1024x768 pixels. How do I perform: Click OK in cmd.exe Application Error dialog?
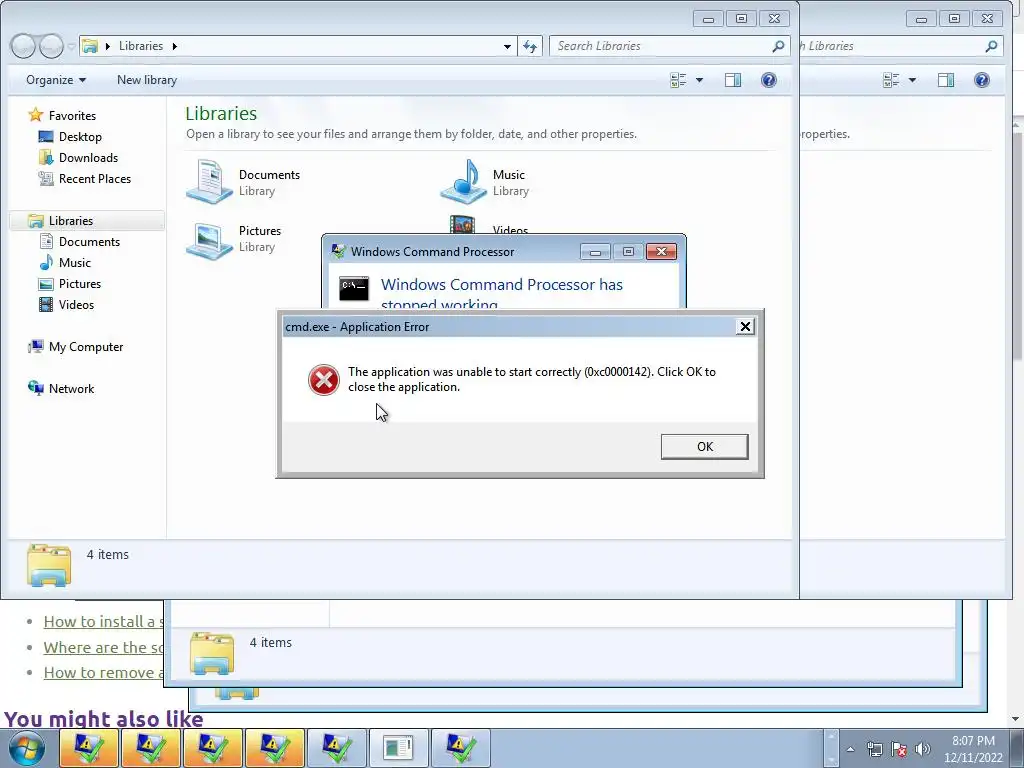[704, 447]
